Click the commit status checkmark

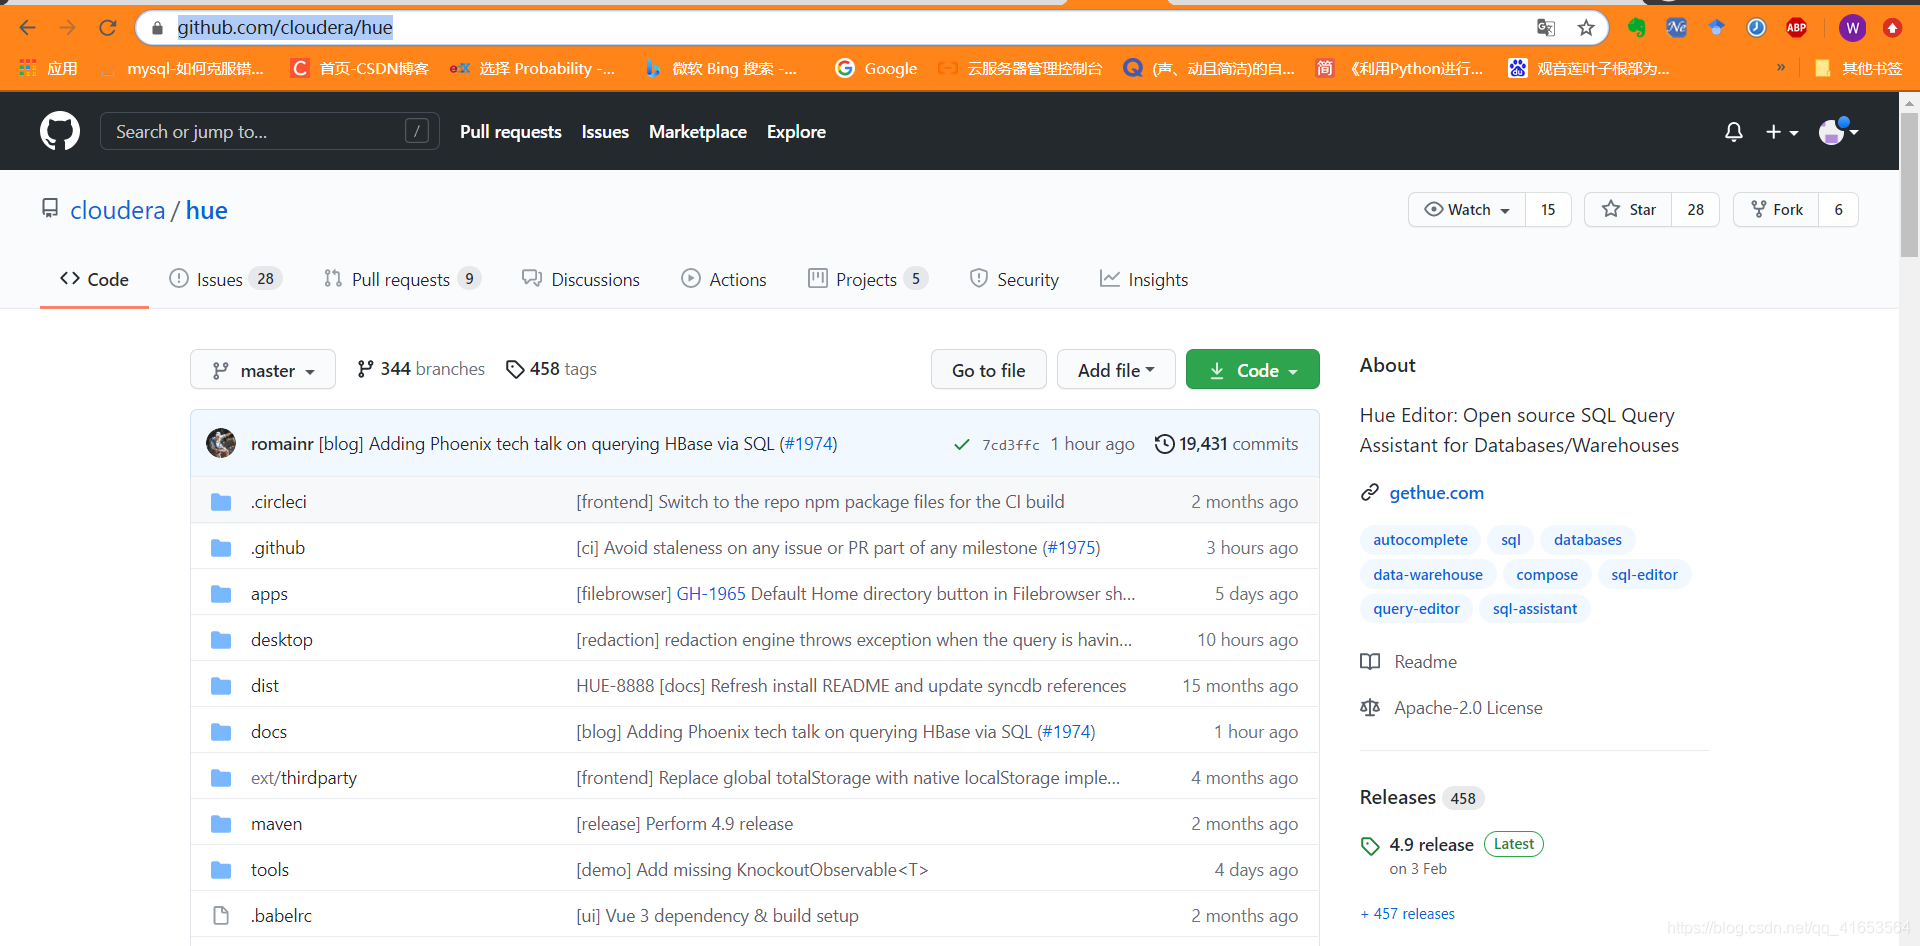[x=961, y=444]
